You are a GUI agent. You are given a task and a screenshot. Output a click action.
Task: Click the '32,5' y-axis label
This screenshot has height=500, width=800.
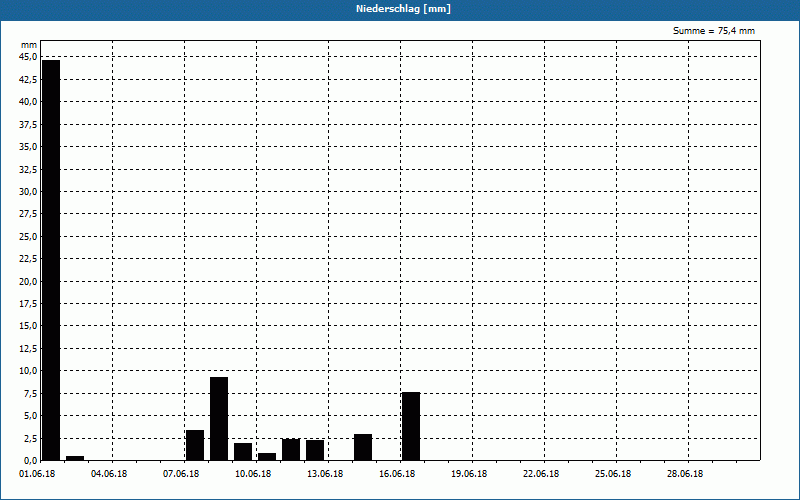28,169
